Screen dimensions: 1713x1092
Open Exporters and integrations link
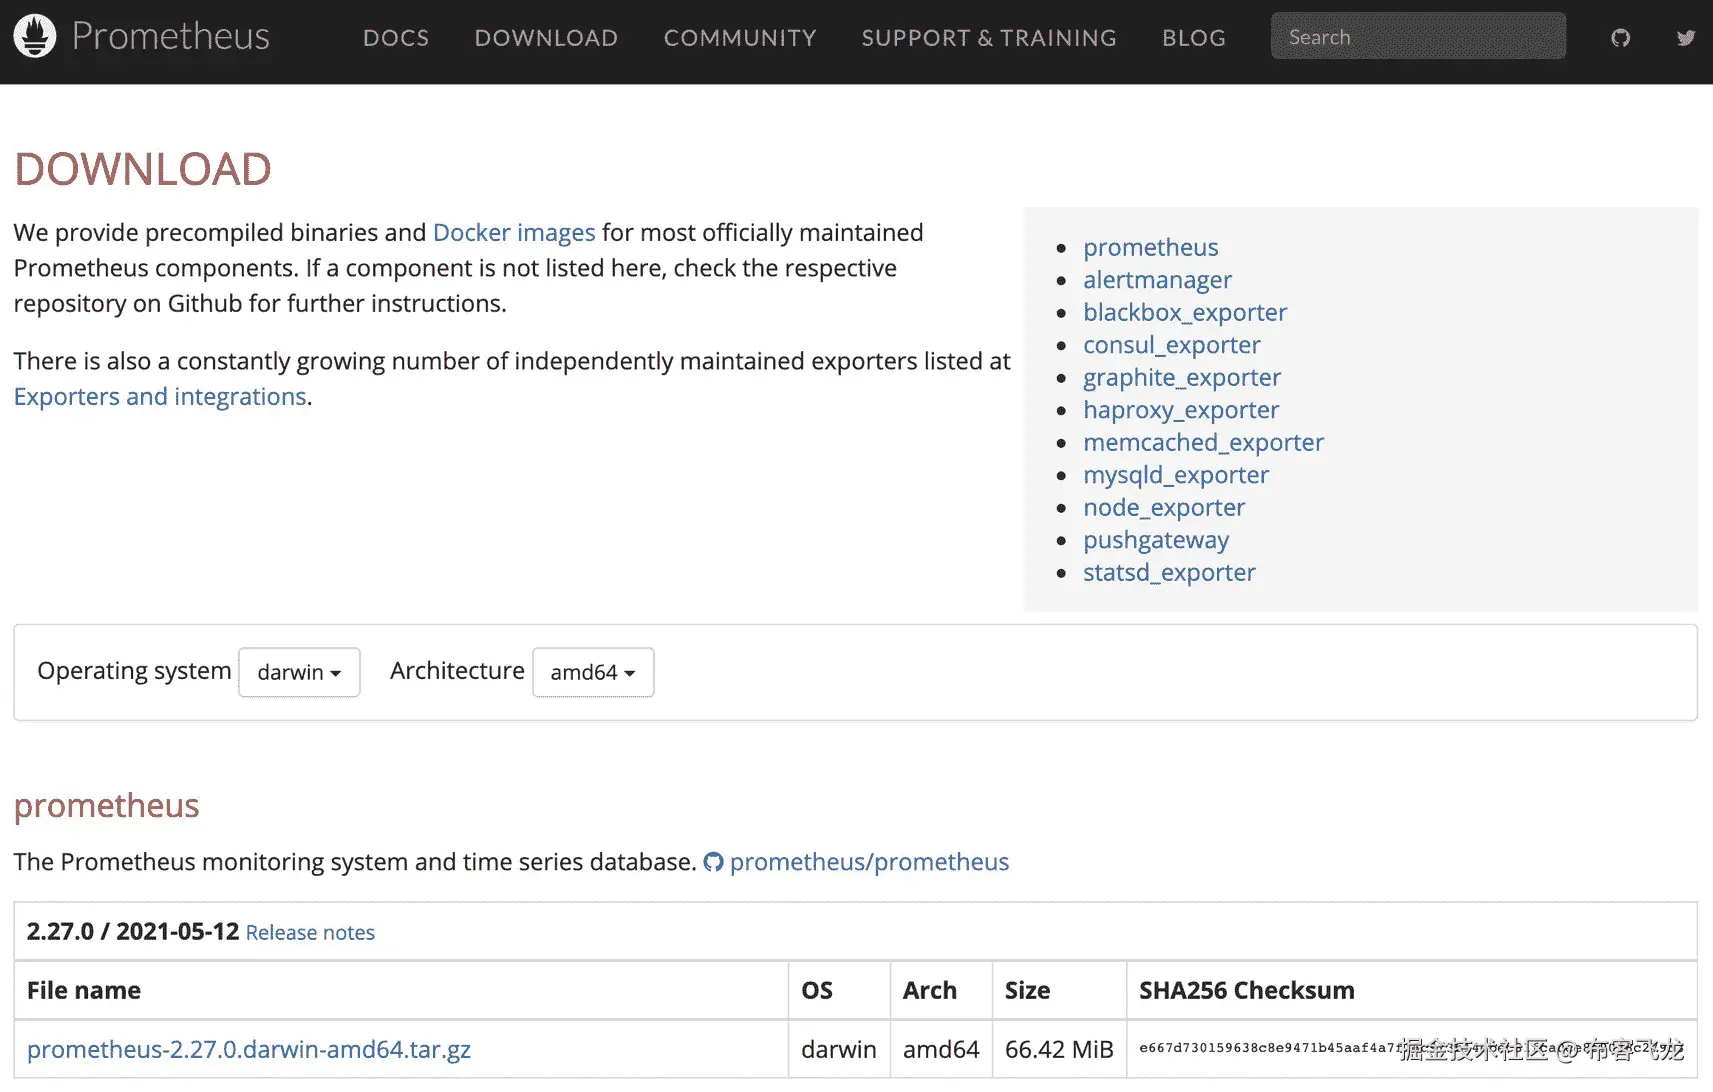tap(160, 397)
